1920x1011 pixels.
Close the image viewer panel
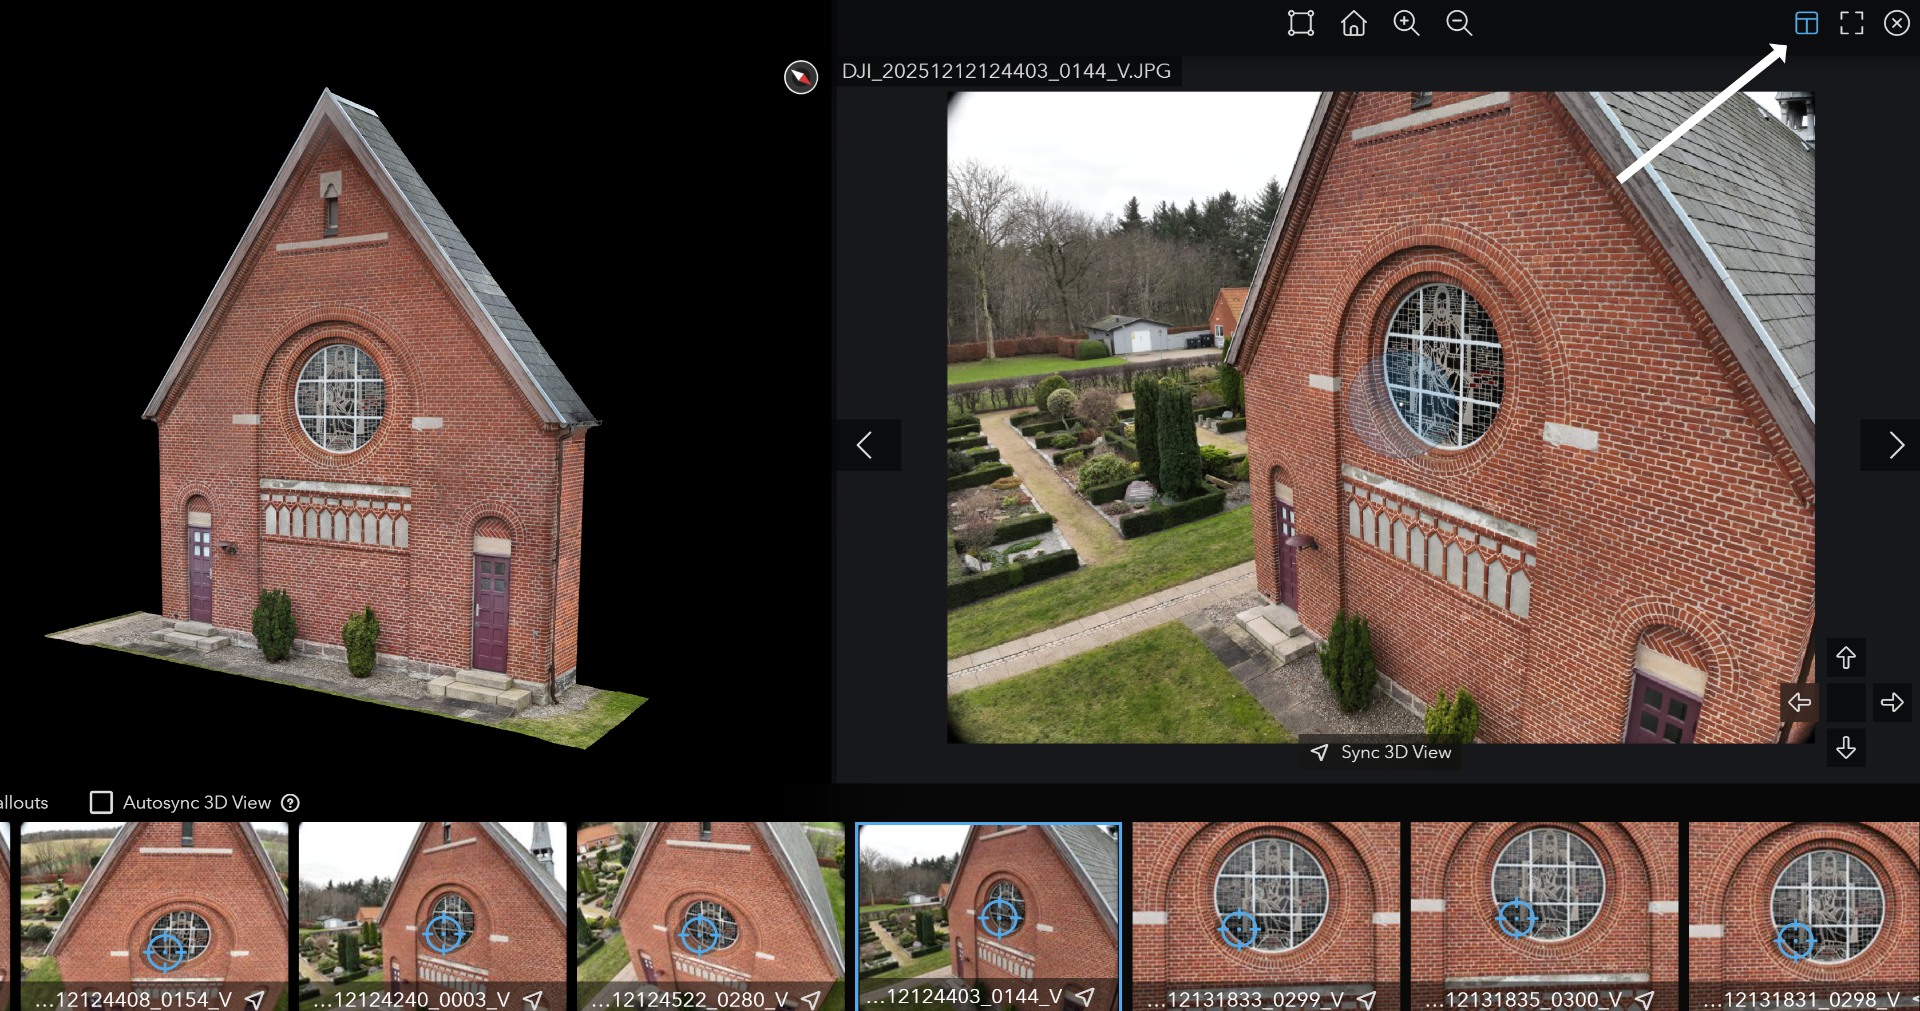point(1896,23)
